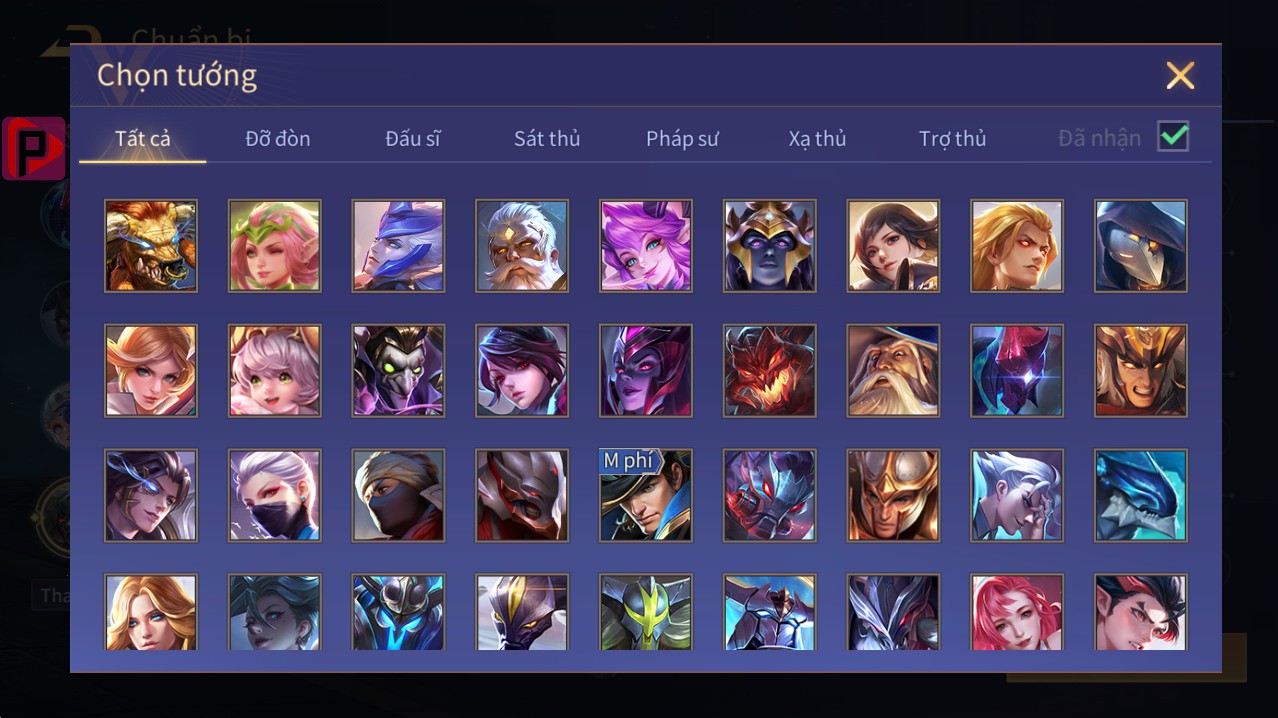Select the red lava demon hero

point(770,371)
